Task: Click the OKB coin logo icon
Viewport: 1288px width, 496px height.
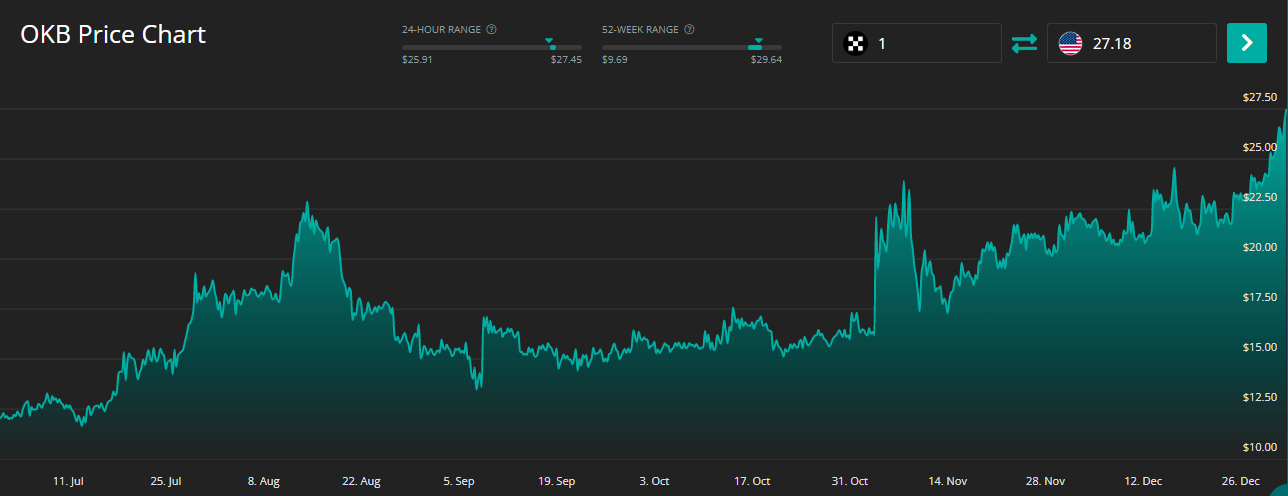Action: point(855,43)
